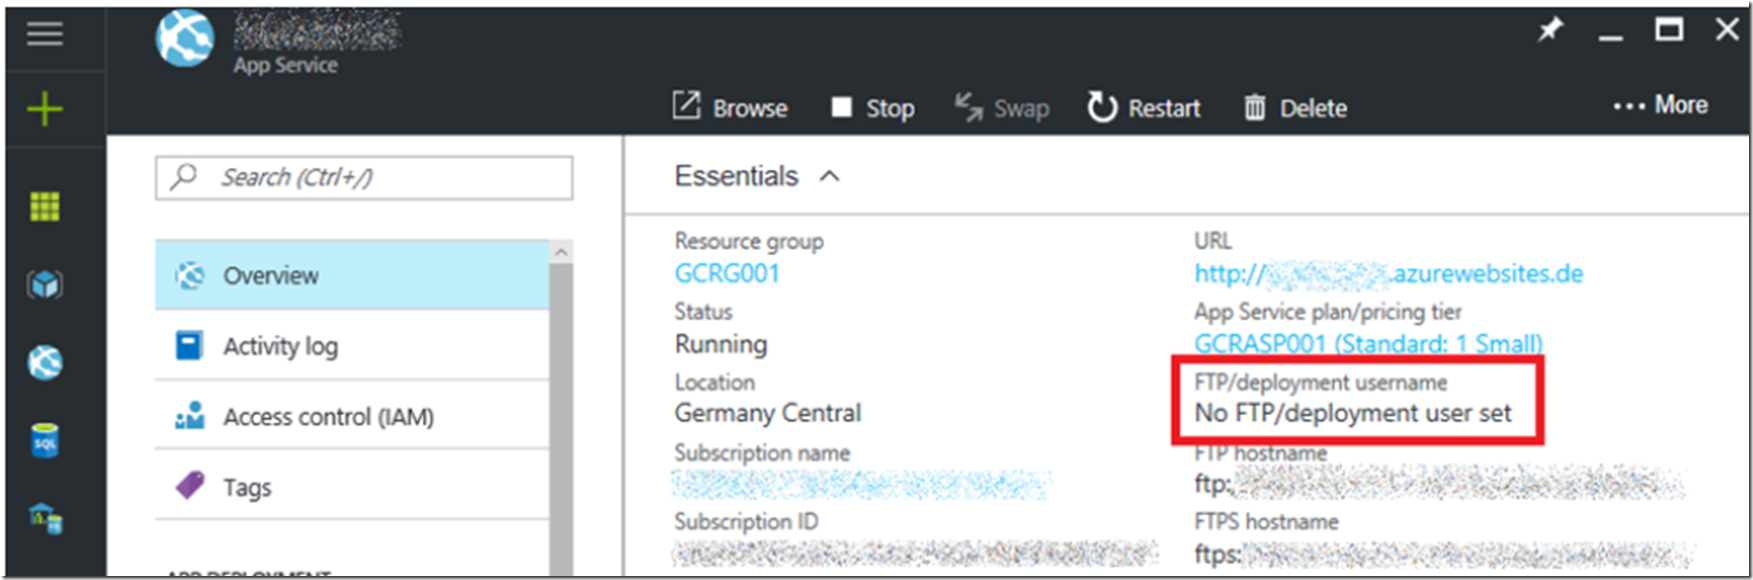Minimize the blade window

(x=1610, y=36)
